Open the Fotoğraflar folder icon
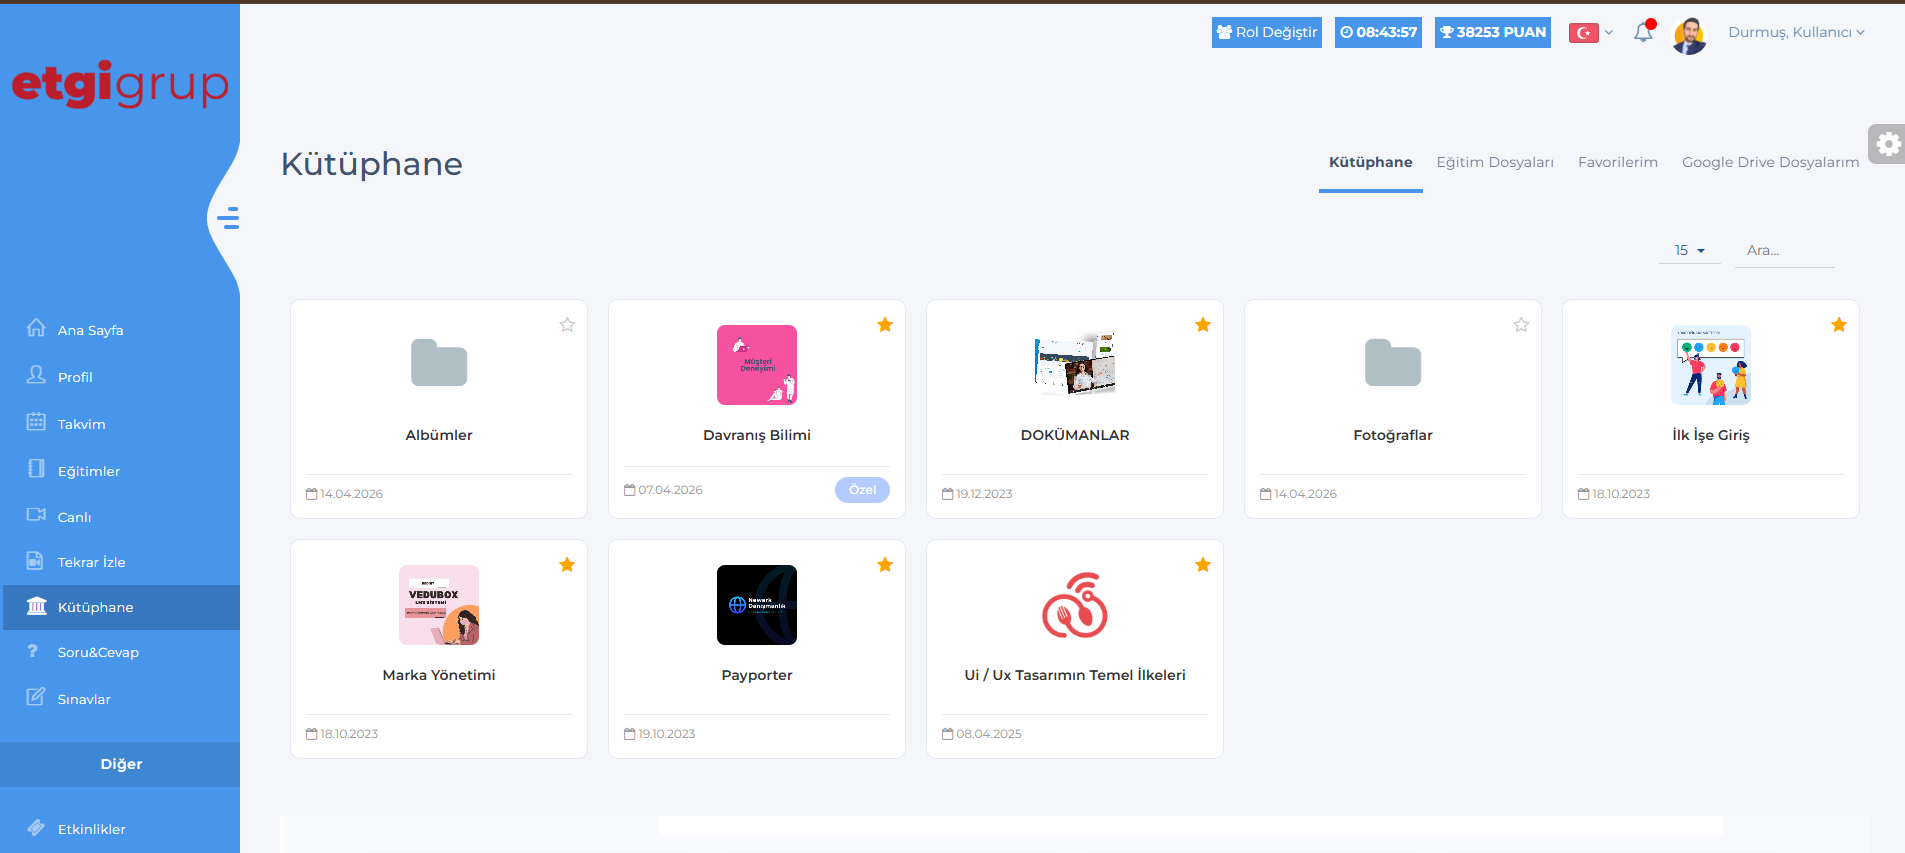Image resolution: width=1905 pixels, height=853 pixels. tap(1392, 363)
